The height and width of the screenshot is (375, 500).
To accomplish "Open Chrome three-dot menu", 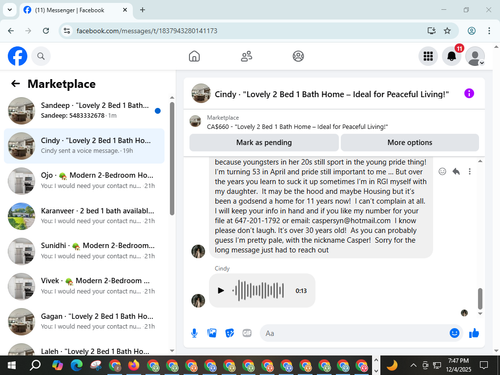I will (489, 31).
